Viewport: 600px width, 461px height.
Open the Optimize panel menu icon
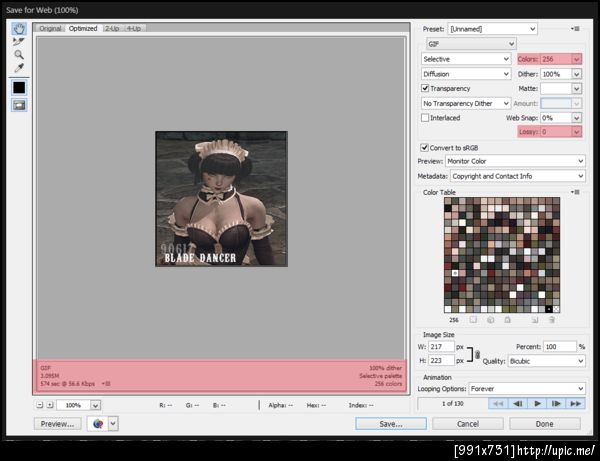click(575, 29)
